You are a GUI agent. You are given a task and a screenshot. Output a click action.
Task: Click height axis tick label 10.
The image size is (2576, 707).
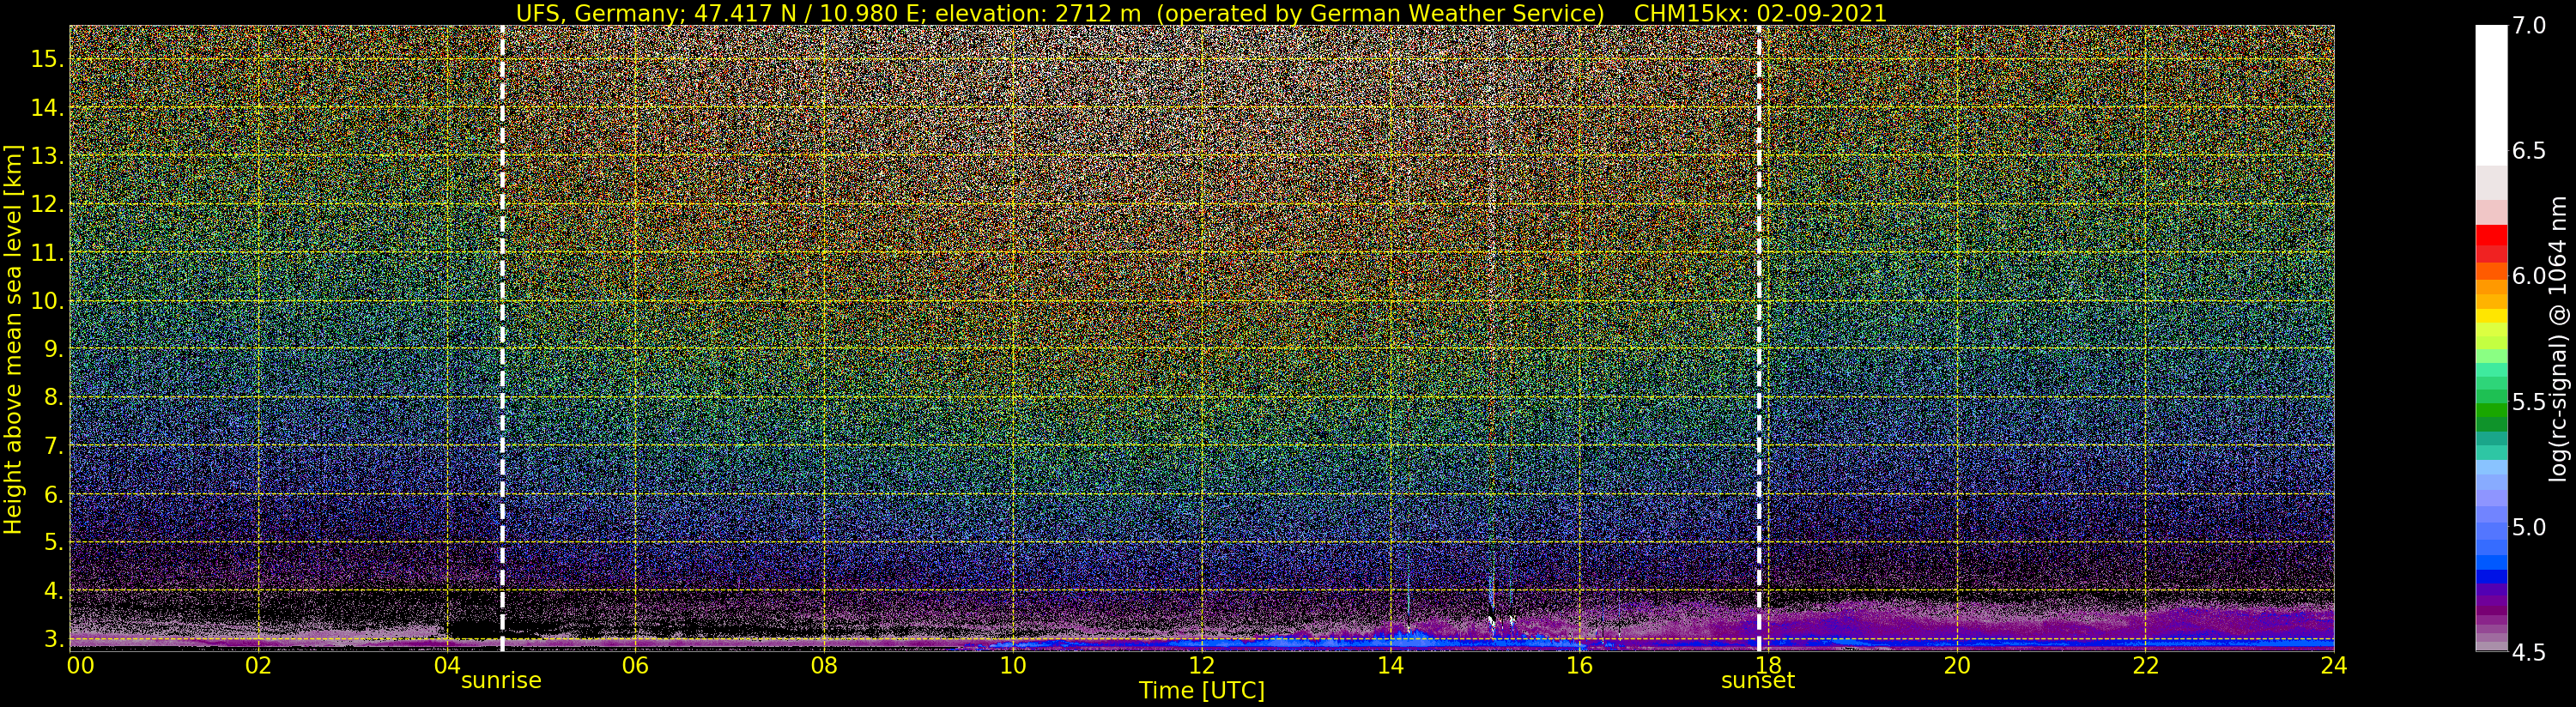coord(47,301)
